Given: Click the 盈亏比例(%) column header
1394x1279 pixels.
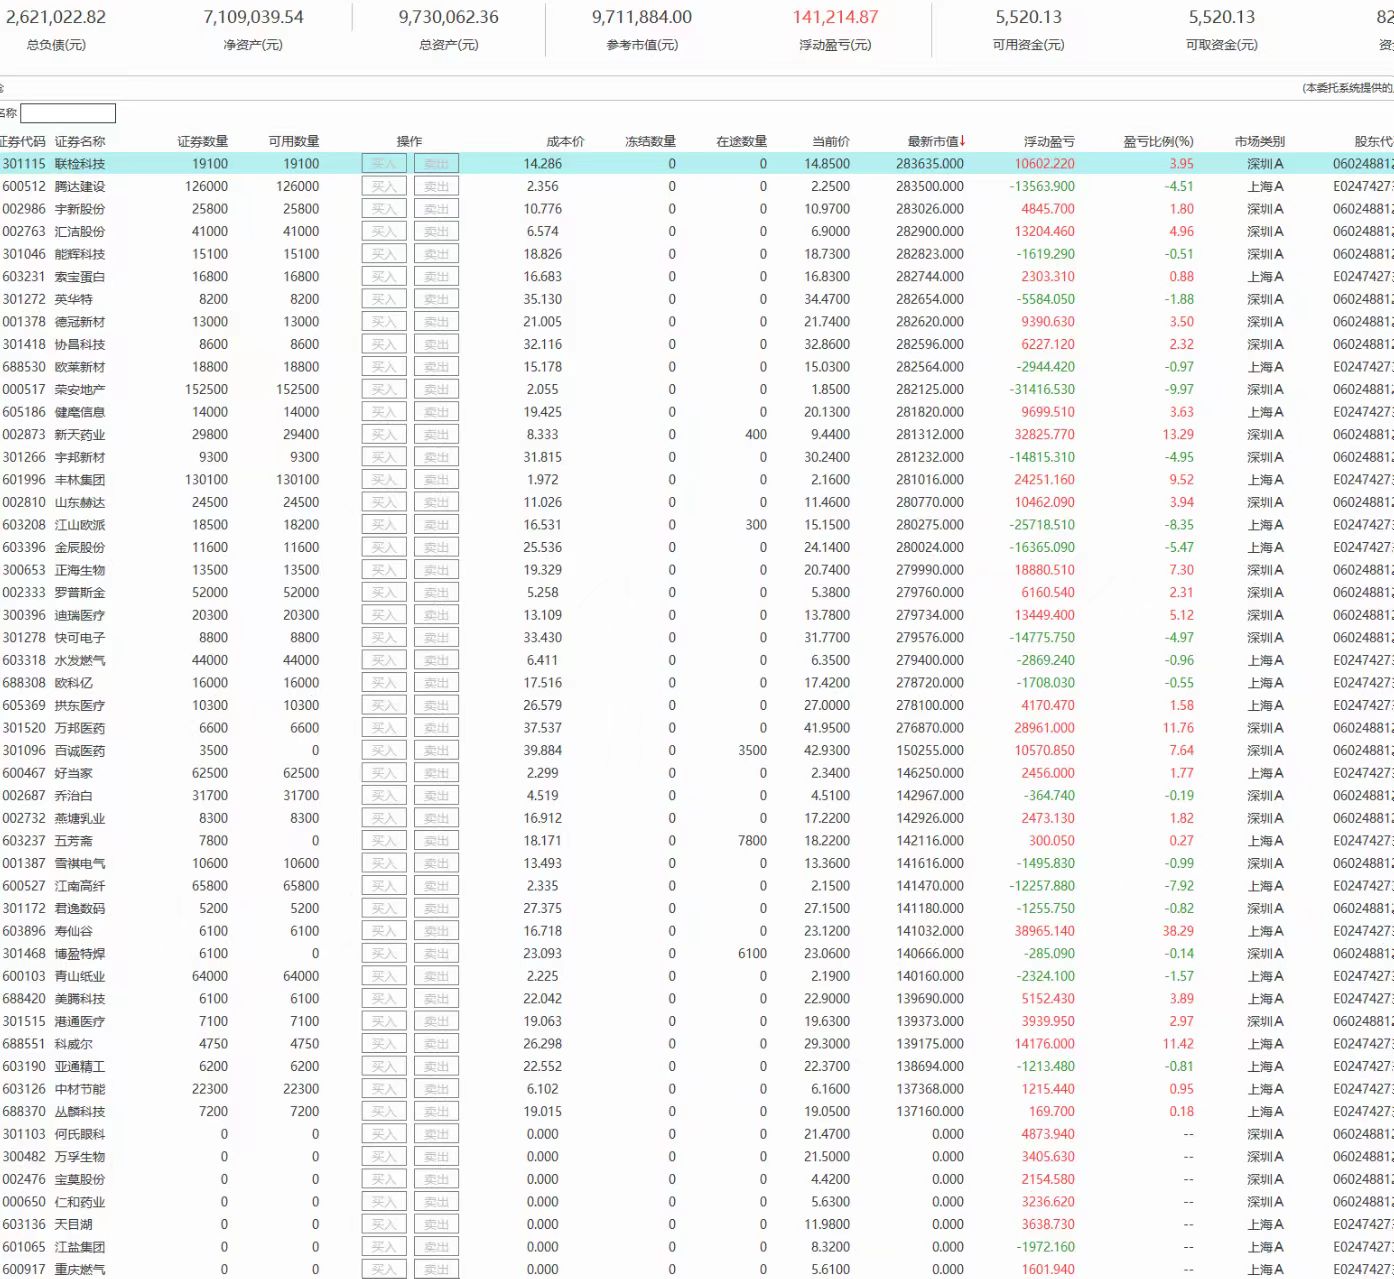Looking at the screenshot, I should tap(1158, 141).
